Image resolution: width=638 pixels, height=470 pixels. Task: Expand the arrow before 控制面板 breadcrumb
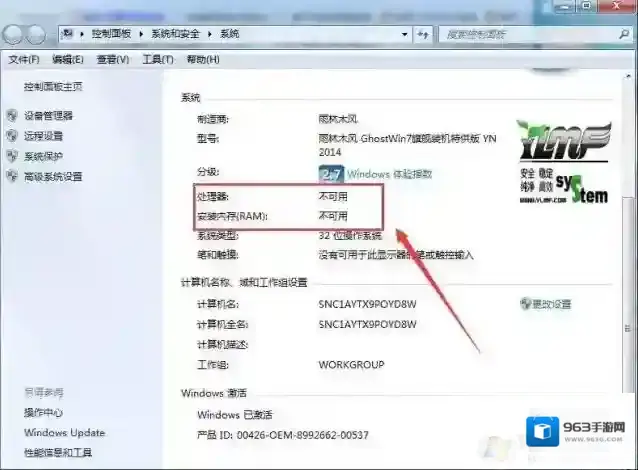(x=82, y=34)
